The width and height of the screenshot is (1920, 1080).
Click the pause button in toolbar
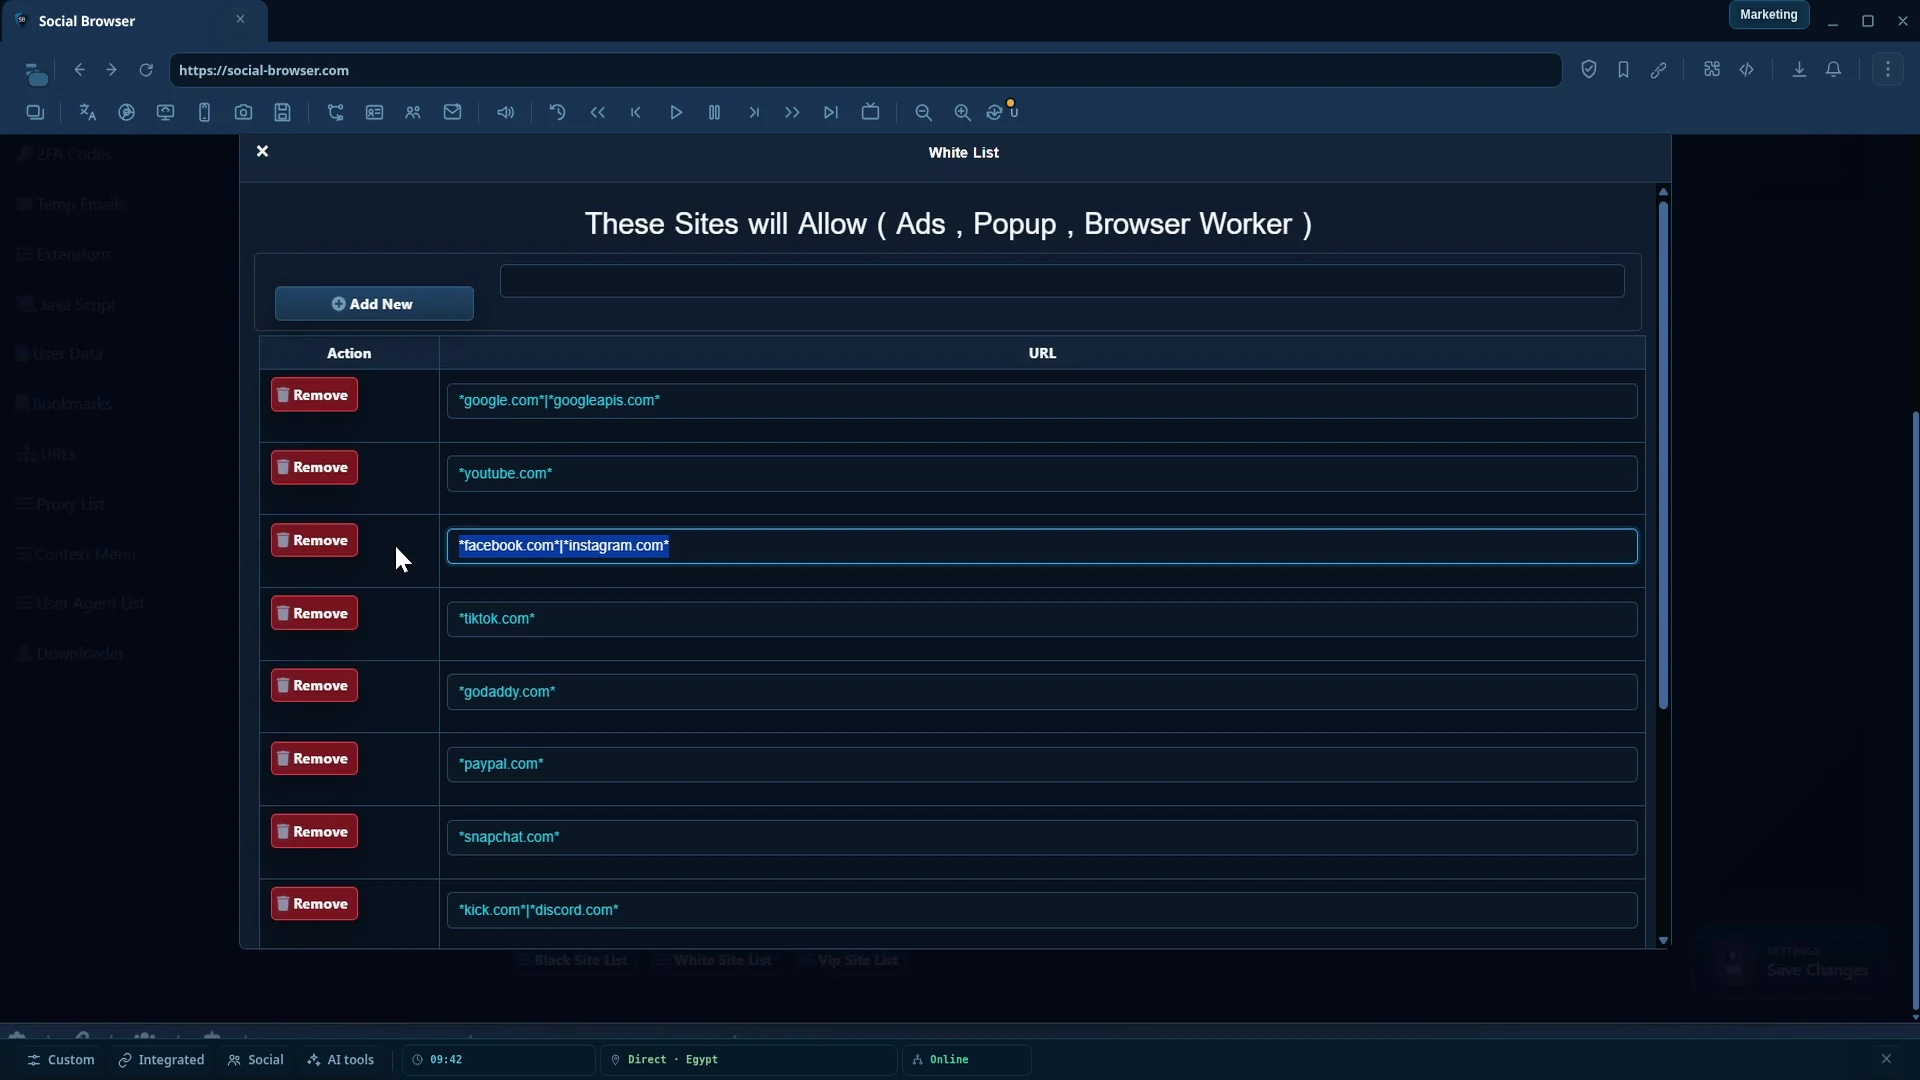pos(714,113)
